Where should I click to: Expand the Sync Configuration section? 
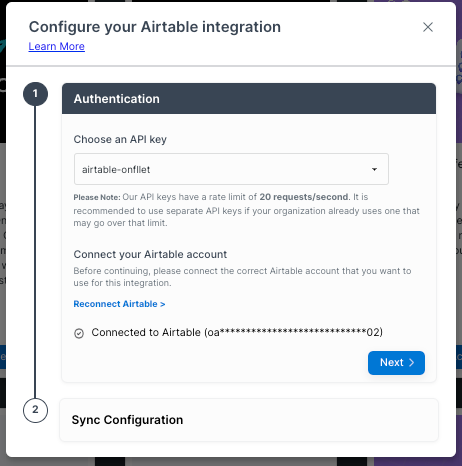pos(249,420)
